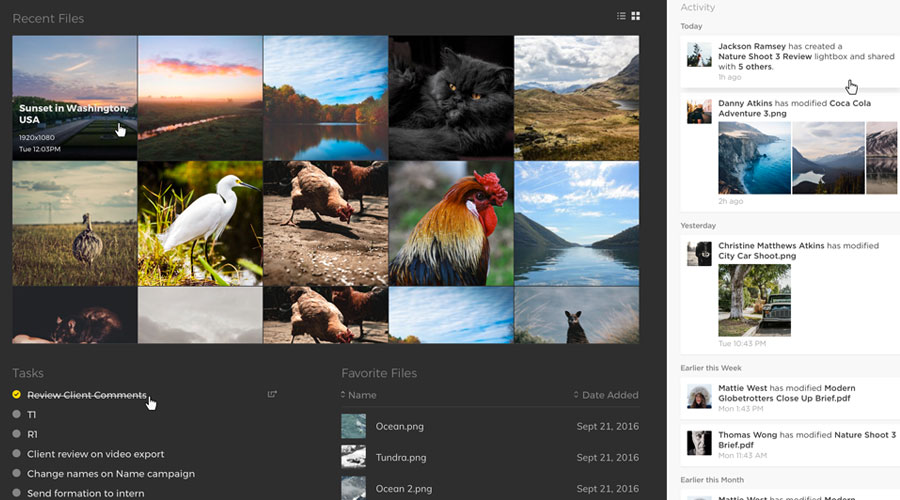The image size is (900, 500).
Task: Open Ocean 2.png thumbnail in Favorite Files
Action: [x=354, y=488]
